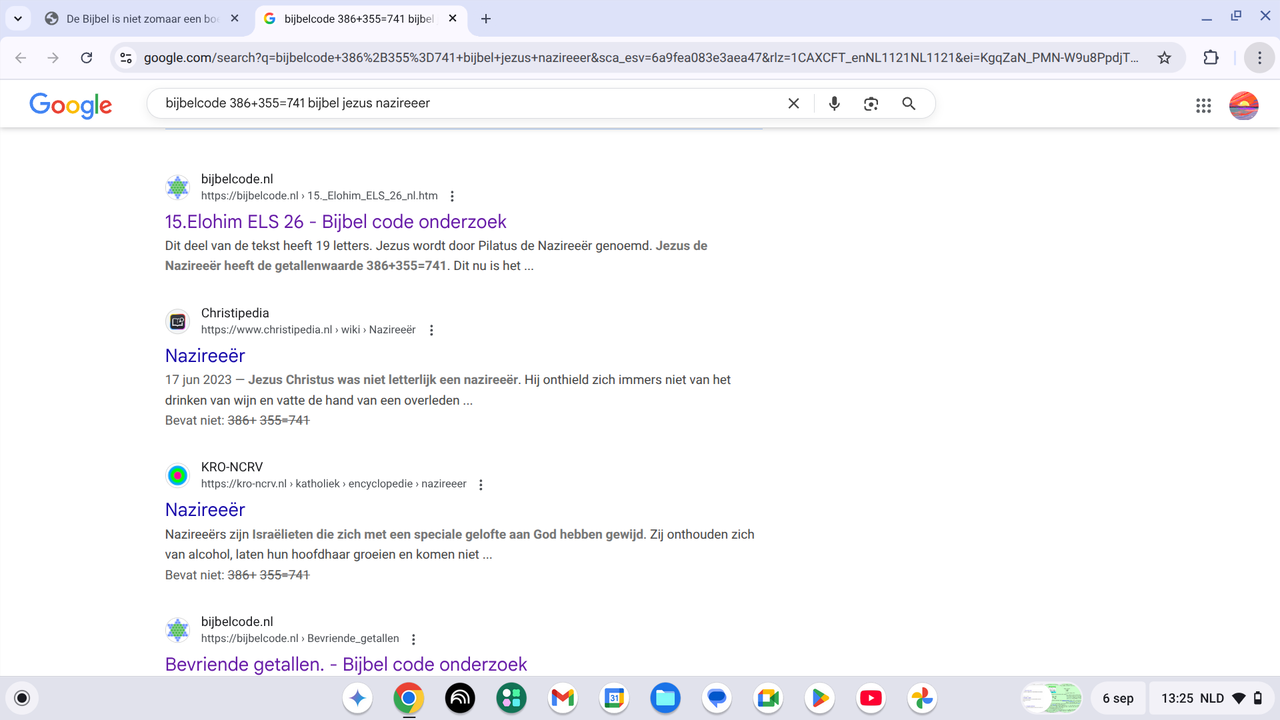
Task: Open '15.Elohim ELS 26 - Bijbel code onderzoek' result
Action: (x=336, y=222)
